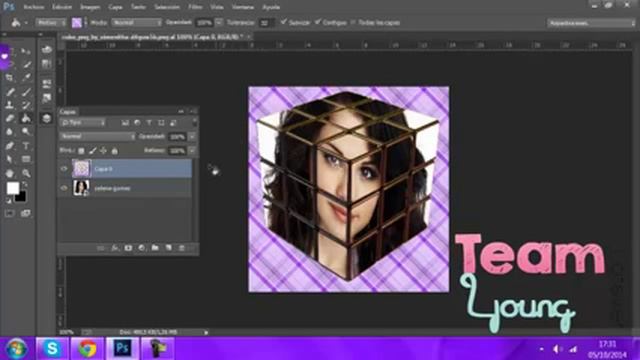
Task: Open the Capa menu
Action: 115,7
